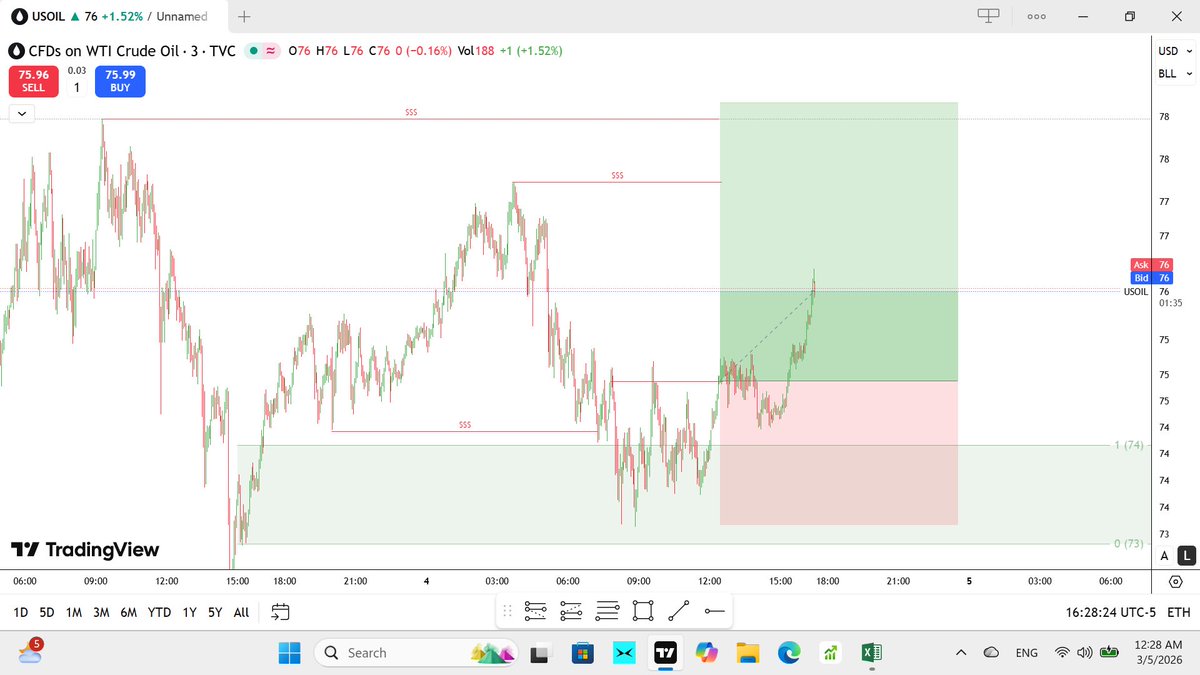Image resolution: width=1200 pixels, height=675 pixels.
Task: Grab the floating drawing toolbar handle dots
Action: coord(508,610)
